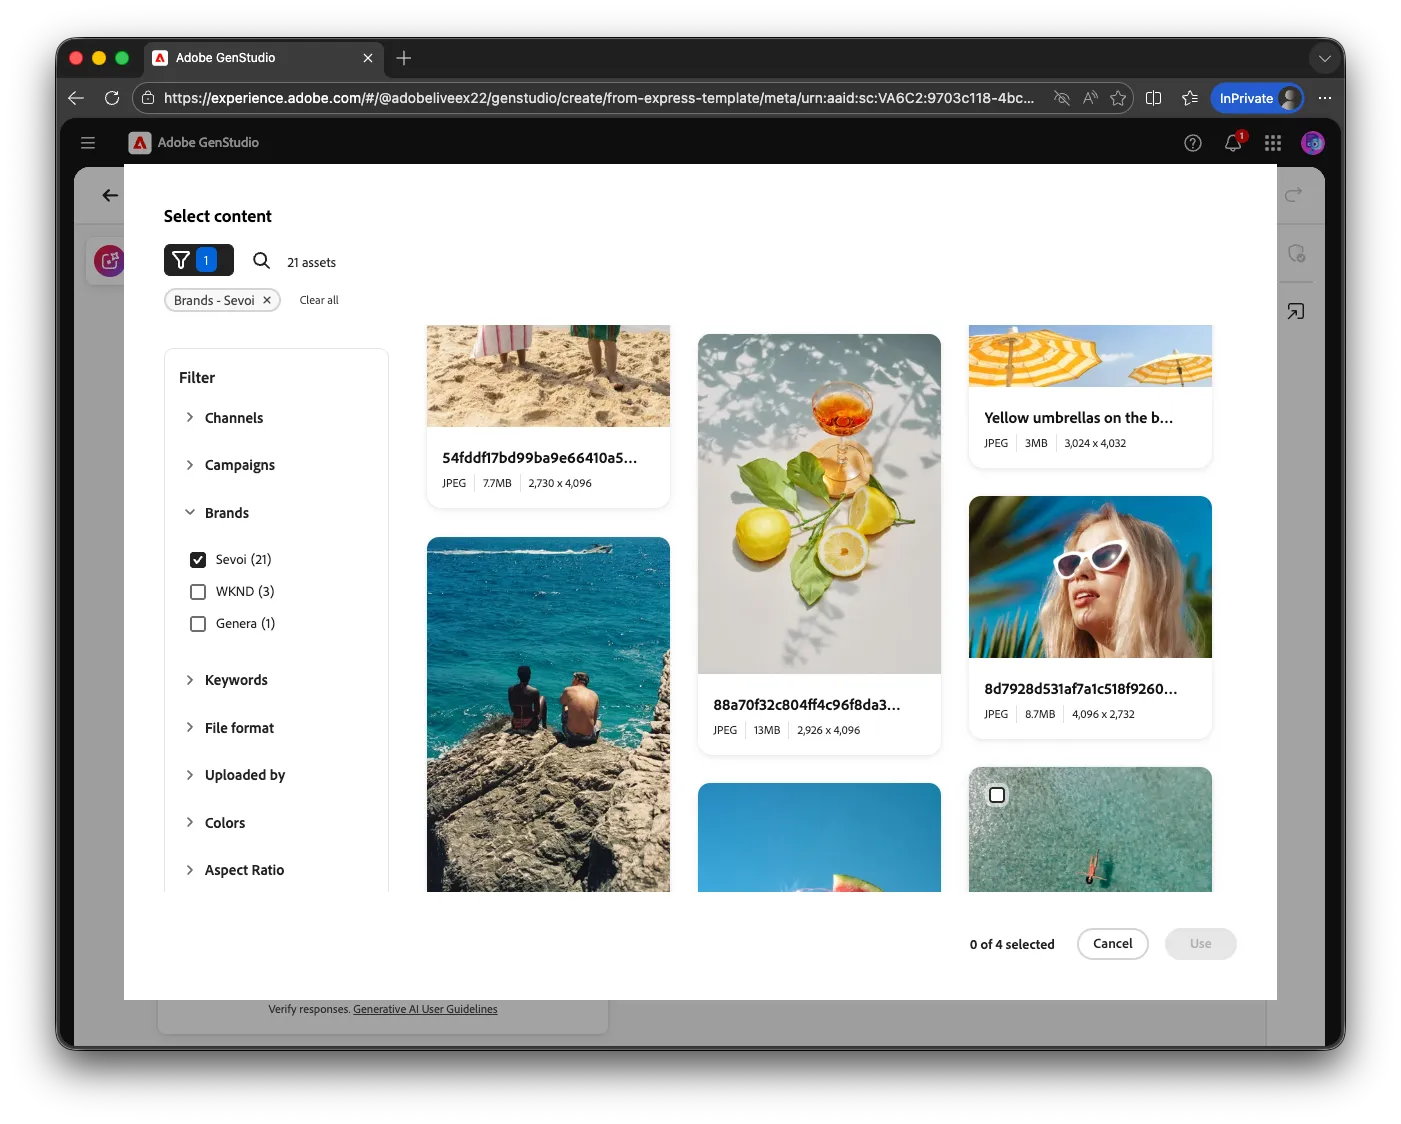Check the Genera (1) brand checkbox
The image size is (1401, 1124).
[x=198, y=624]
